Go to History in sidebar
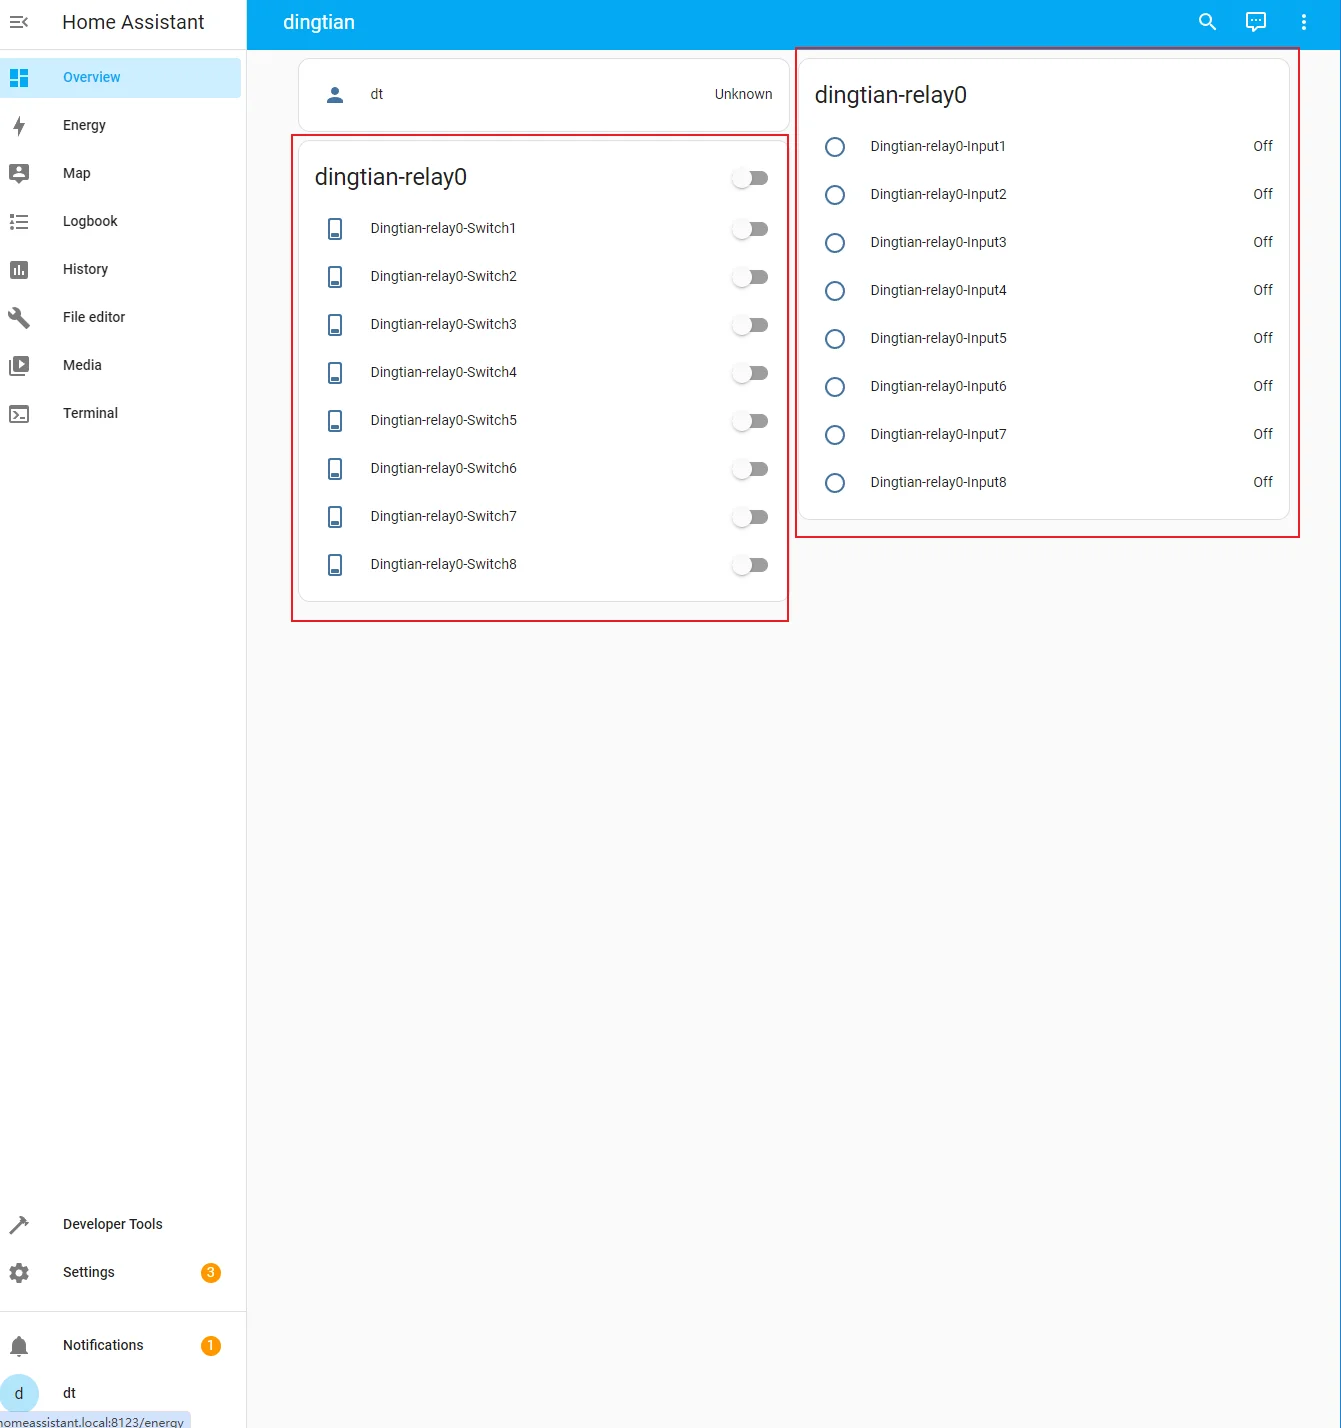The height and width of the screenshot is (1428, 1341). click(85, 269)
